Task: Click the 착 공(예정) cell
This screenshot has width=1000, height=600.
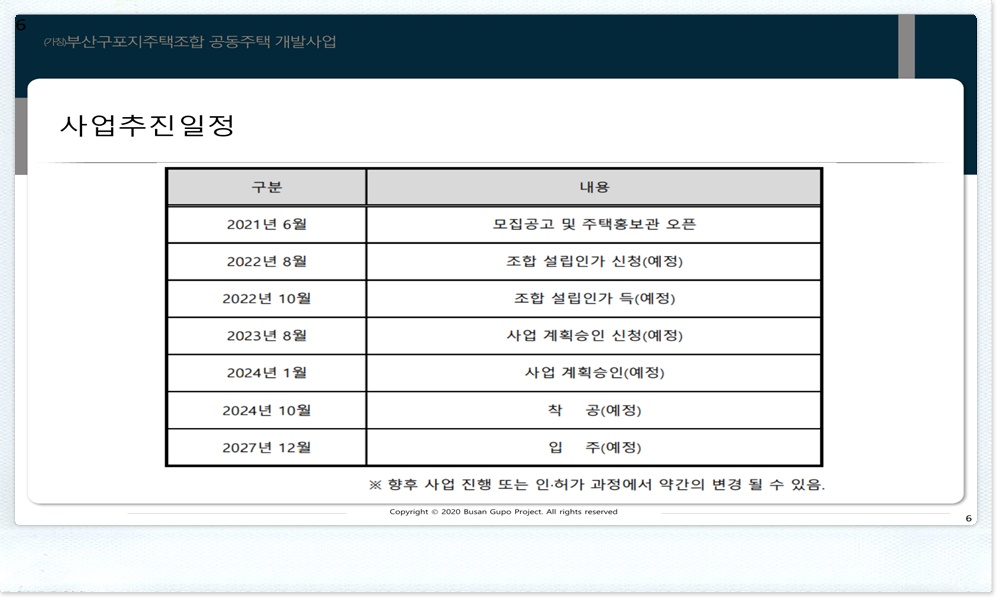Action: tap(594, 410)
